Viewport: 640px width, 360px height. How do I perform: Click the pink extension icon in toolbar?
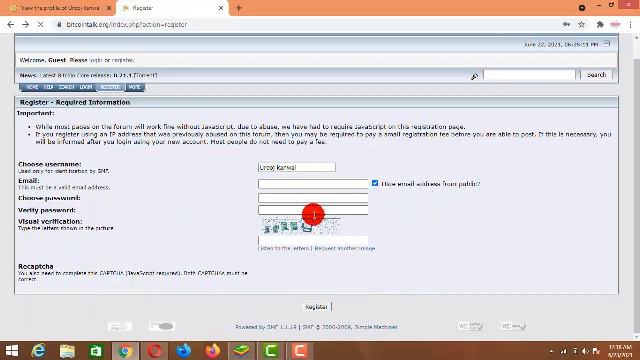[615, 24]
